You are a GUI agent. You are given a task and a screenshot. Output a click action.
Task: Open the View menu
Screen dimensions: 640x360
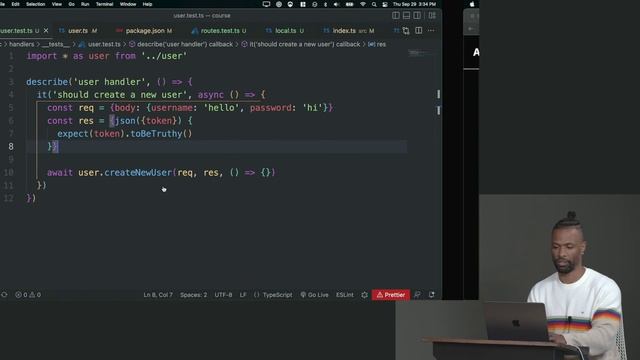pos(57,4)
